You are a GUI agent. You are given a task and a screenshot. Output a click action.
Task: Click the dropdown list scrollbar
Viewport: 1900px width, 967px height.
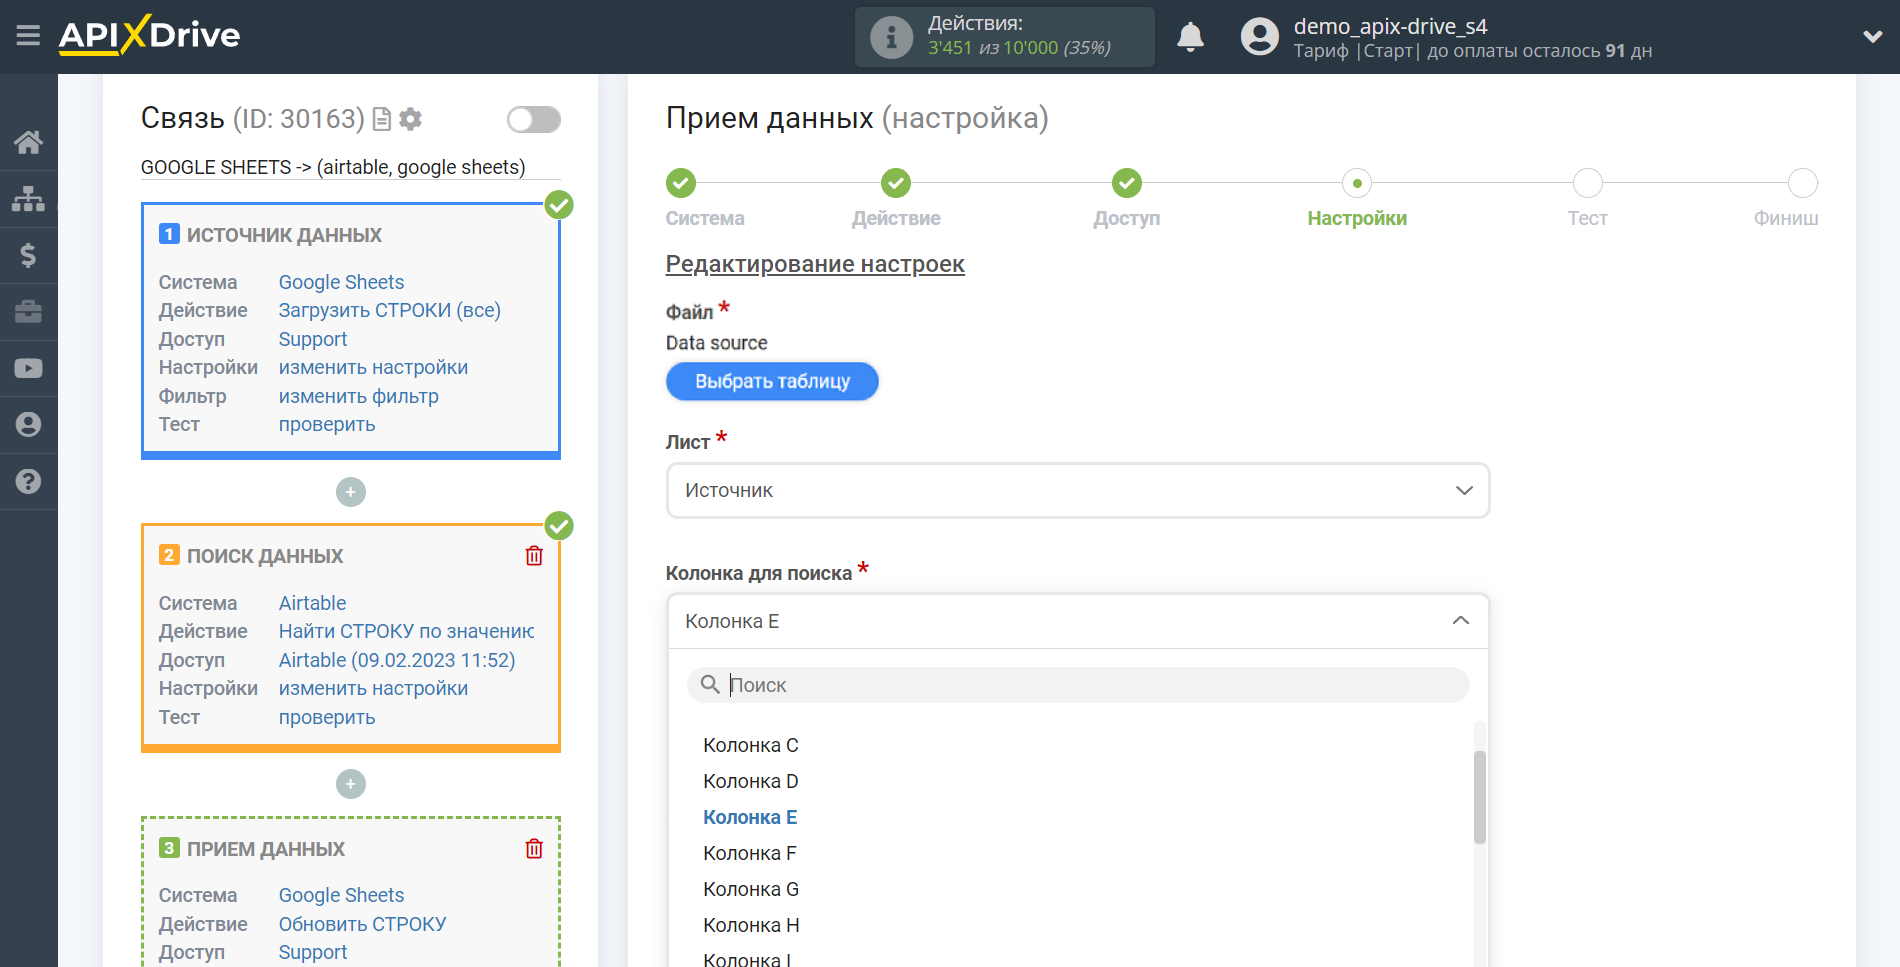pyautogui.click(x=1480, y=797)
